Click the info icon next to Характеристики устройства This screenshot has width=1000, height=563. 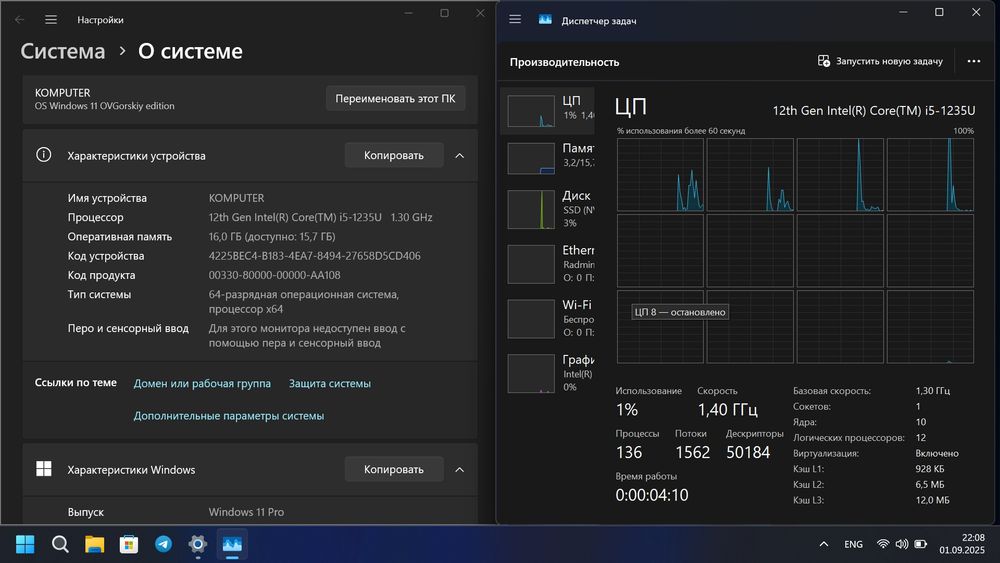coord(43,155)
